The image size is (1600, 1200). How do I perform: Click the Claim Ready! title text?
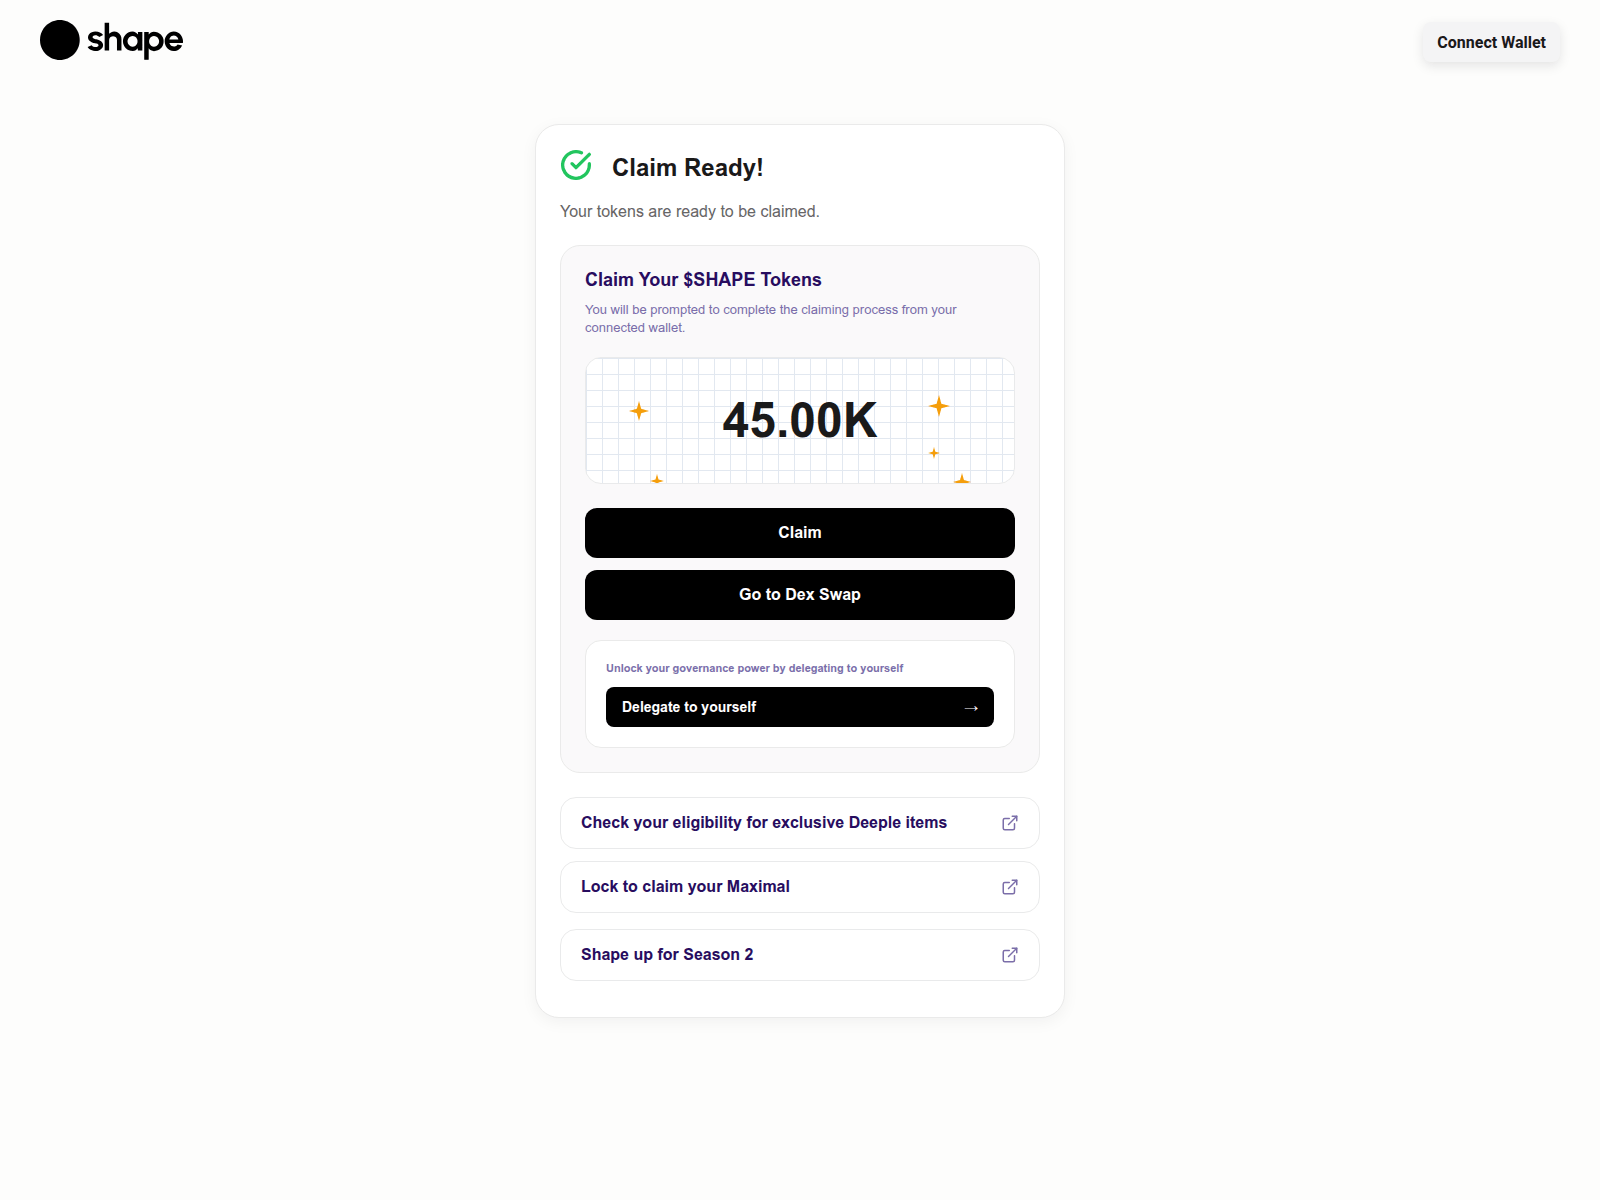(x=687, y=168)
